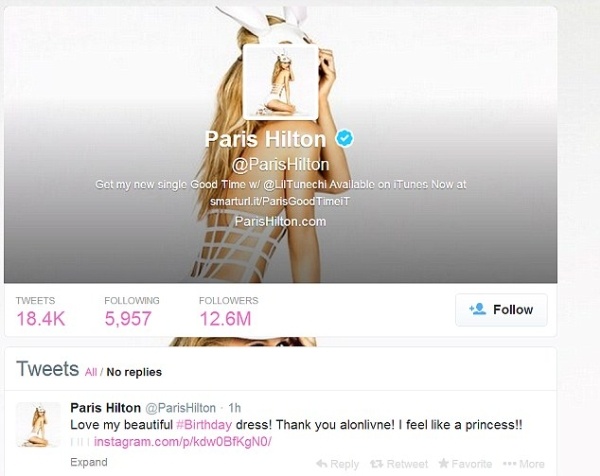Expand the birthday dress tweet
This screenshot has height=476, width=600.
coord(89,462)
